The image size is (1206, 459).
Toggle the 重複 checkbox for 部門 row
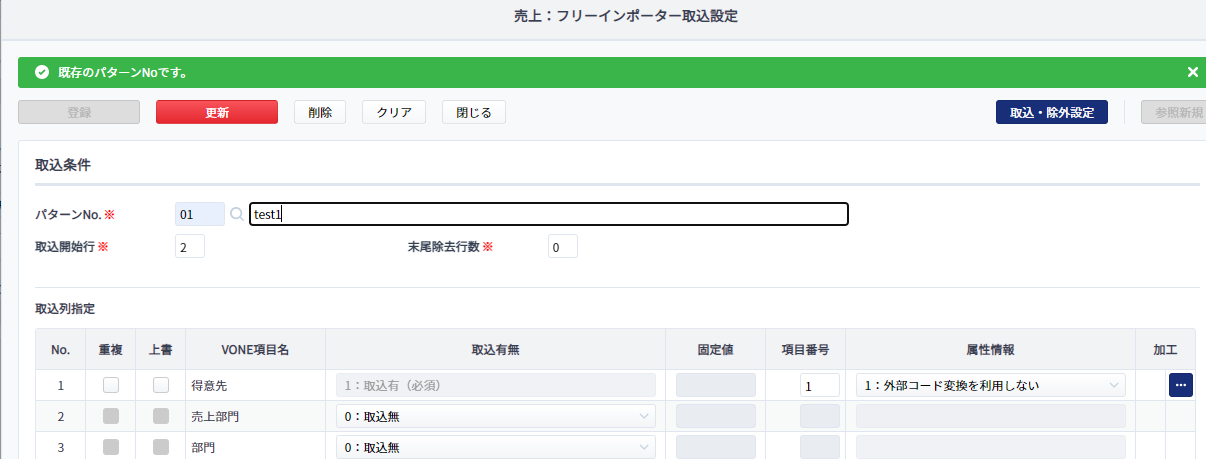pos(111,447)
